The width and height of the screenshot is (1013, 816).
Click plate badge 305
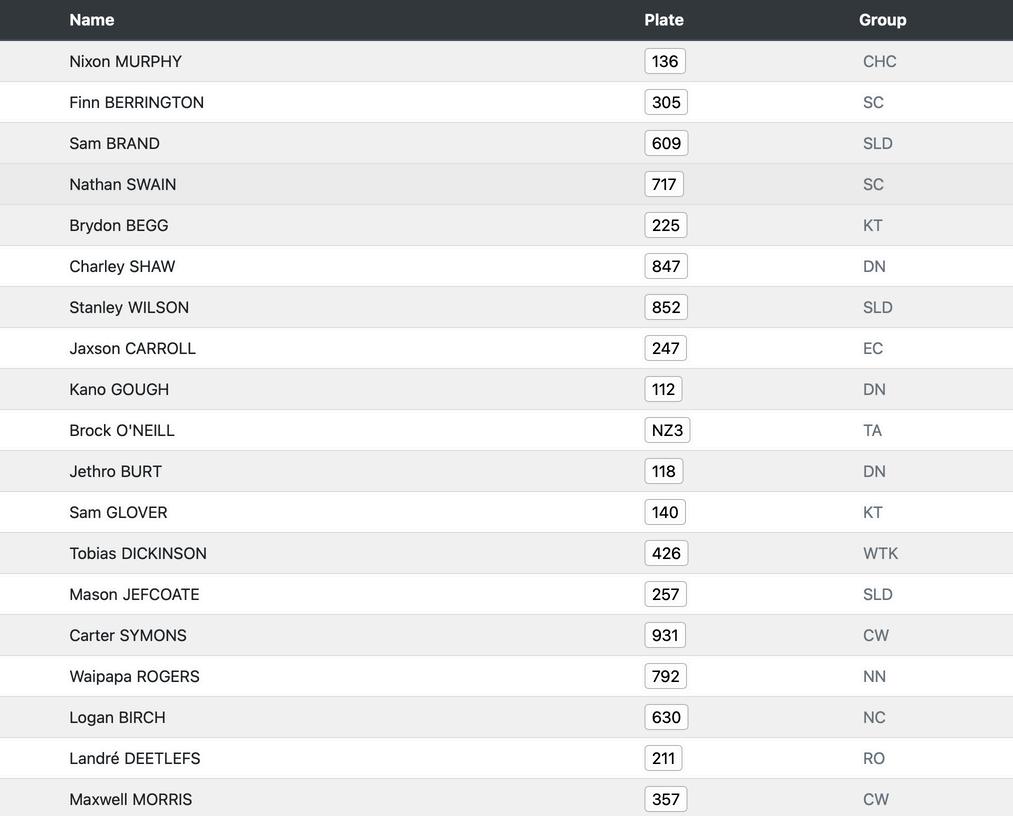coord(666,102)
